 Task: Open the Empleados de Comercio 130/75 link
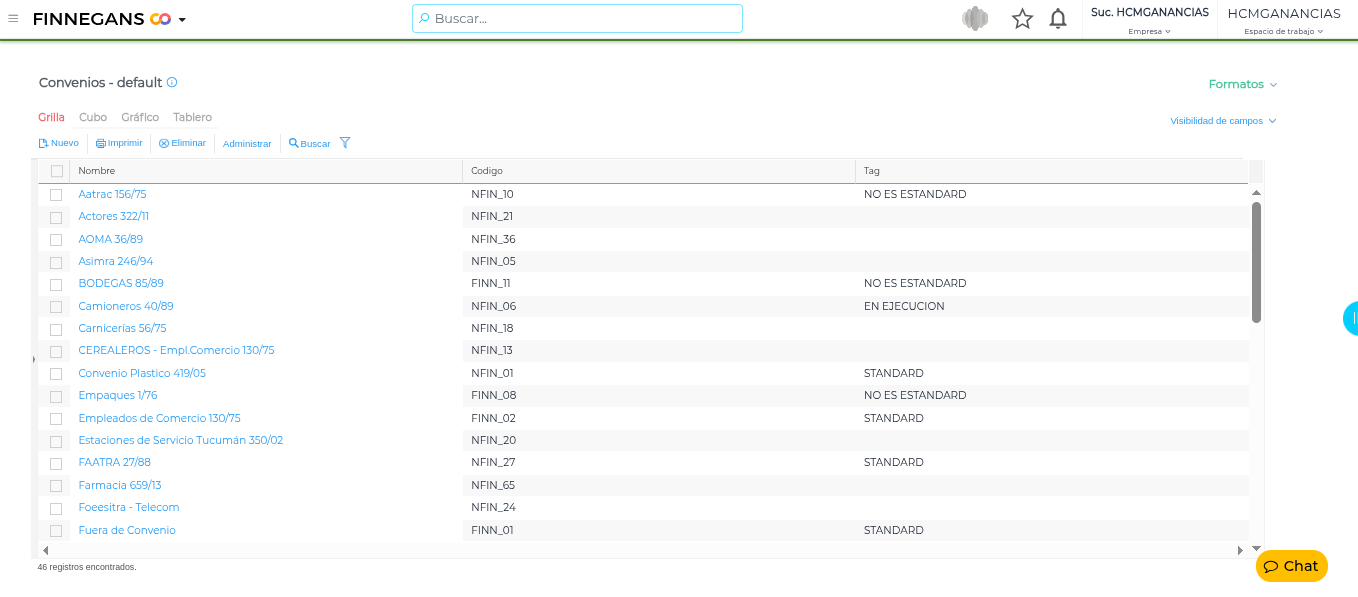(x=159, y=418)
